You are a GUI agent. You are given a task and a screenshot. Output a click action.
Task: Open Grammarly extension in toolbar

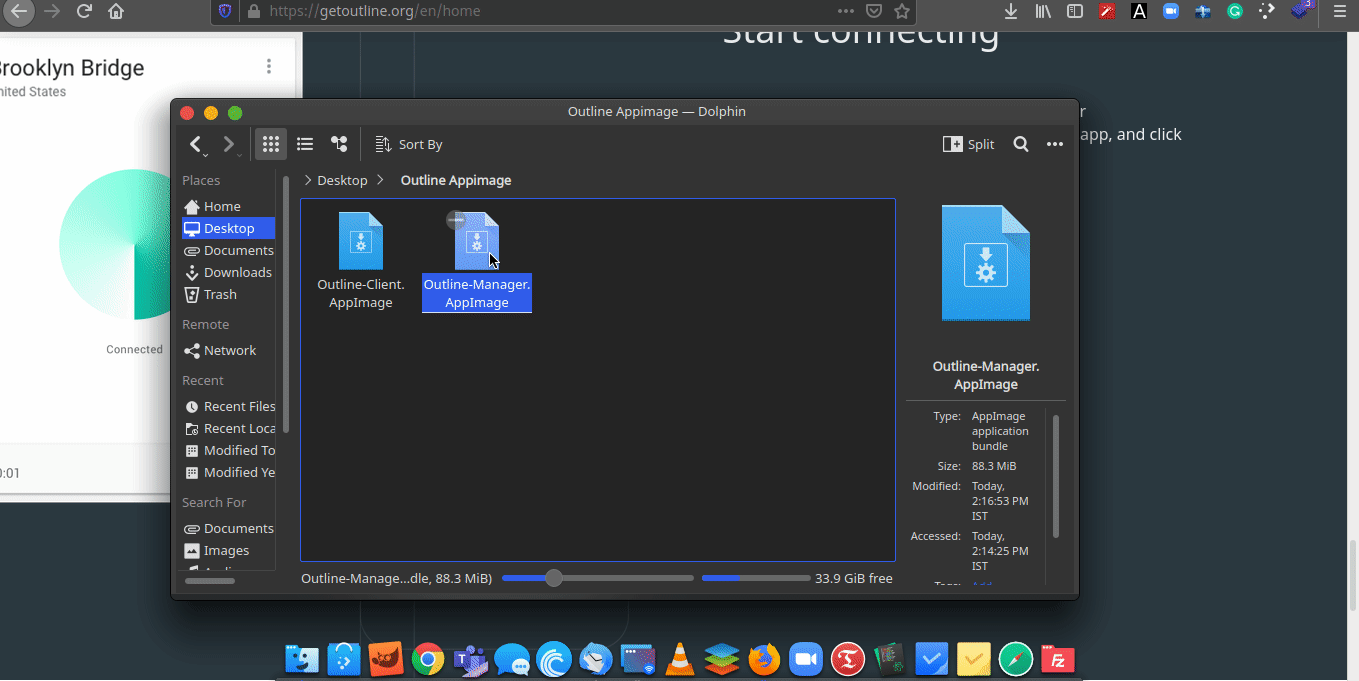(x=1235, y=11)
